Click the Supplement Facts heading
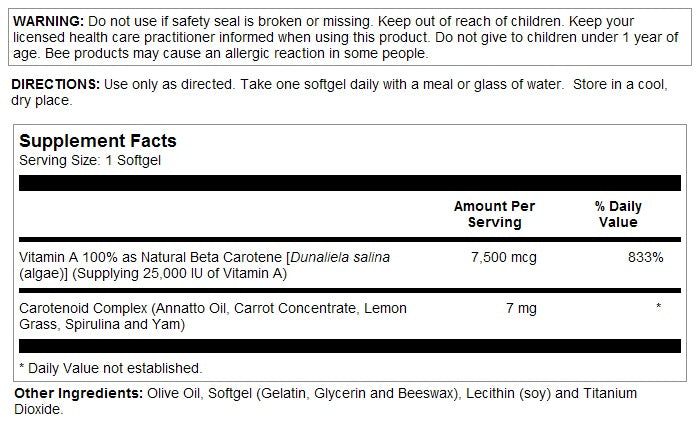 click(98, 142)
